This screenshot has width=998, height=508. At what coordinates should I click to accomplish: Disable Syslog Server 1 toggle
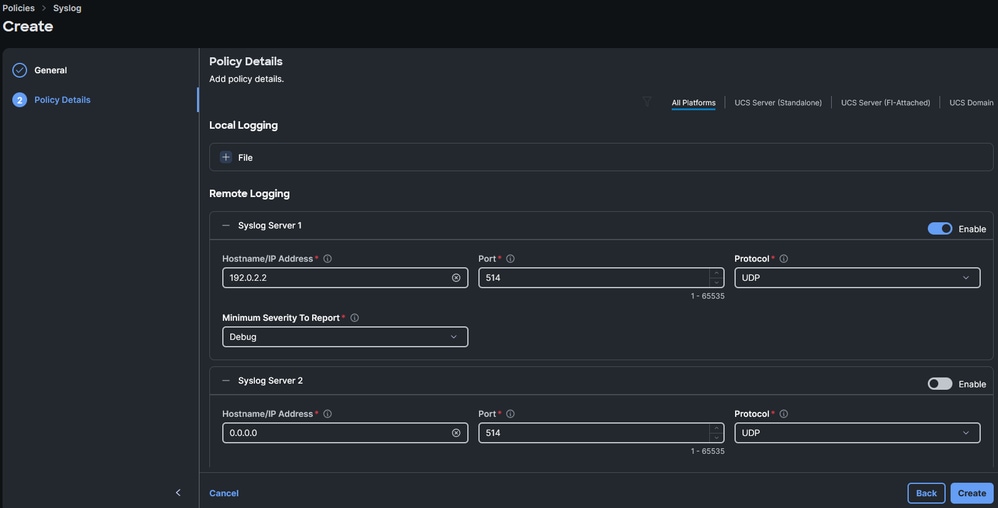tap(939, 229)
